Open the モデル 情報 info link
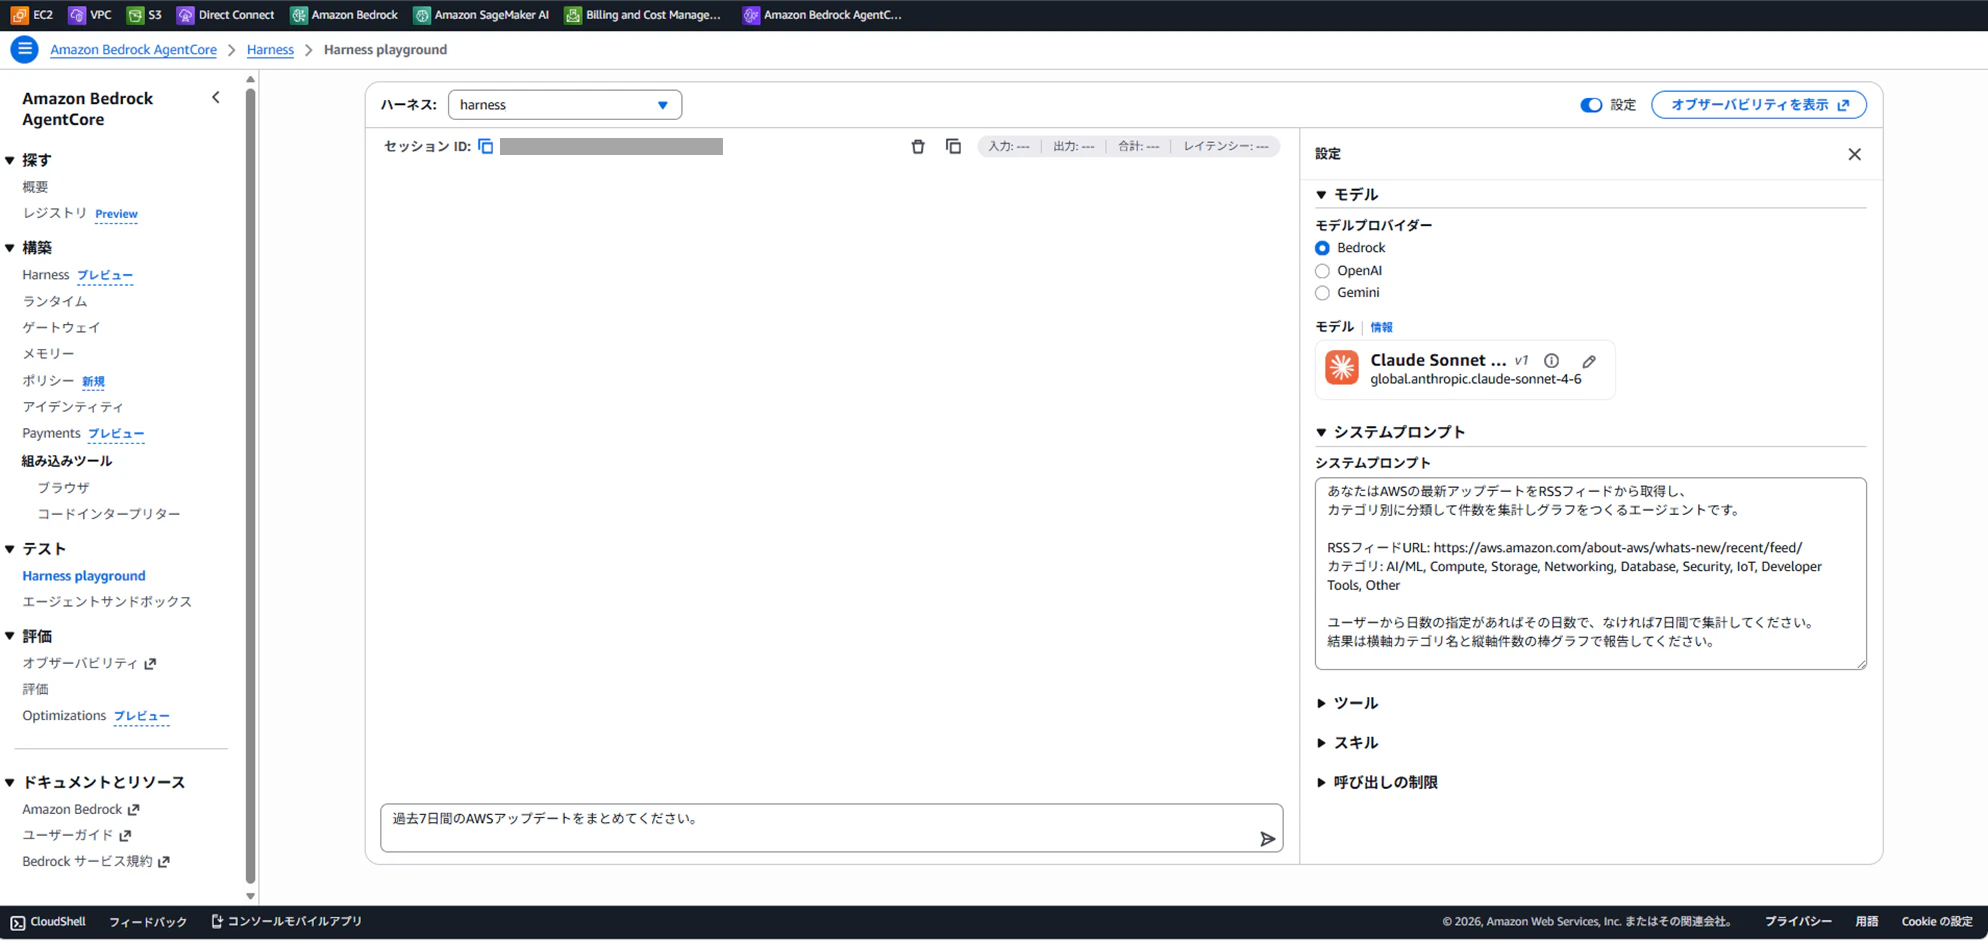The width and height of the screenshot is (1988, 941). click(x=1381, y=328)
